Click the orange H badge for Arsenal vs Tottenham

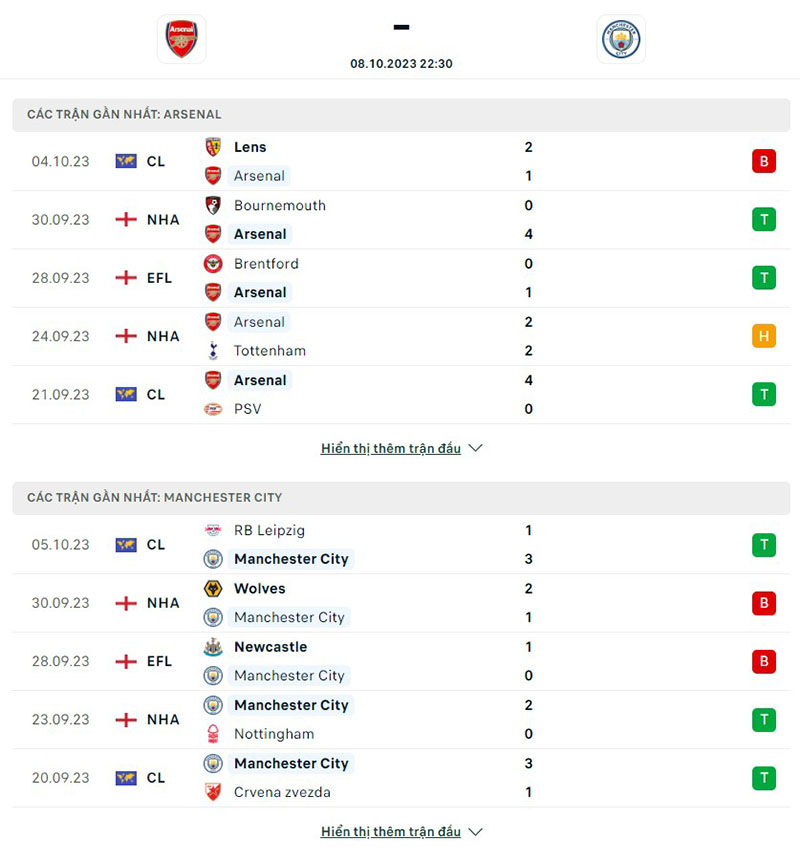click(x=763, y=336)
